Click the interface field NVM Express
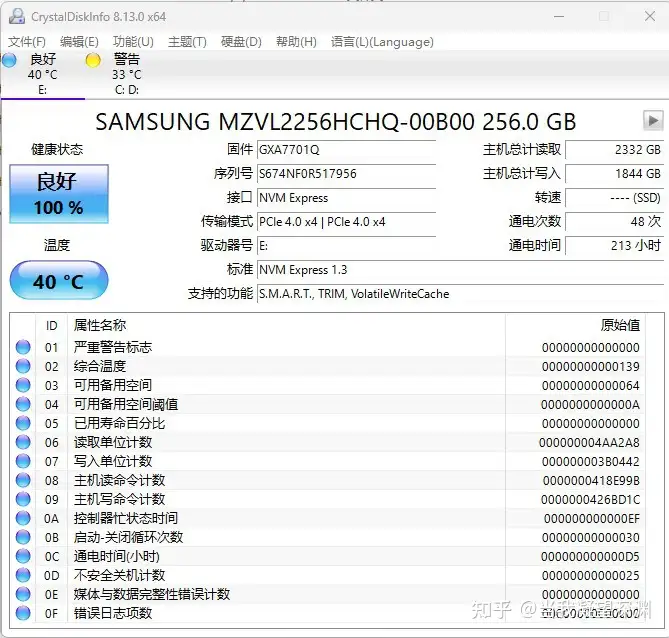This screenshot has width=669, height=638. click(346, 198)
